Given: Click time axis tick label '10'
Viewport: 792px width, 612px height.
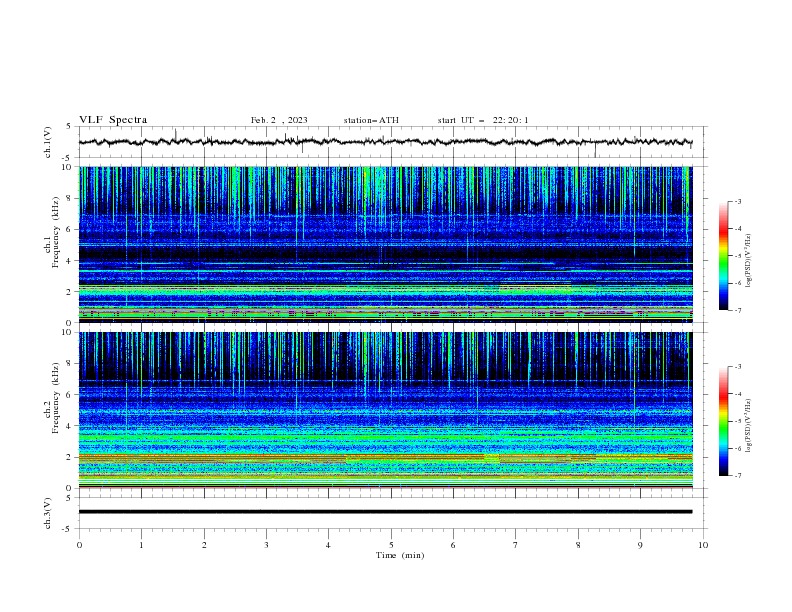Looking at the screenshot, I should pyautogui.click(x=703, y=545).
